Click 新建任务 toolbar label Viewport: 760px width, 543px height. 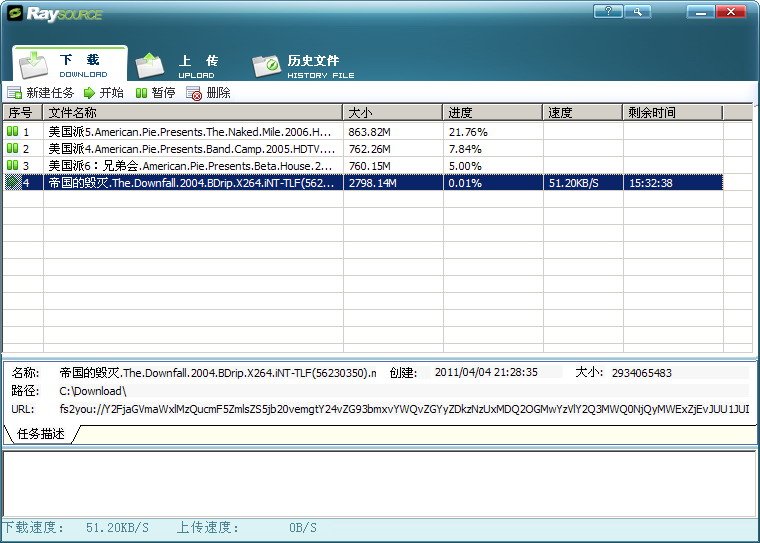coord(50,93)
